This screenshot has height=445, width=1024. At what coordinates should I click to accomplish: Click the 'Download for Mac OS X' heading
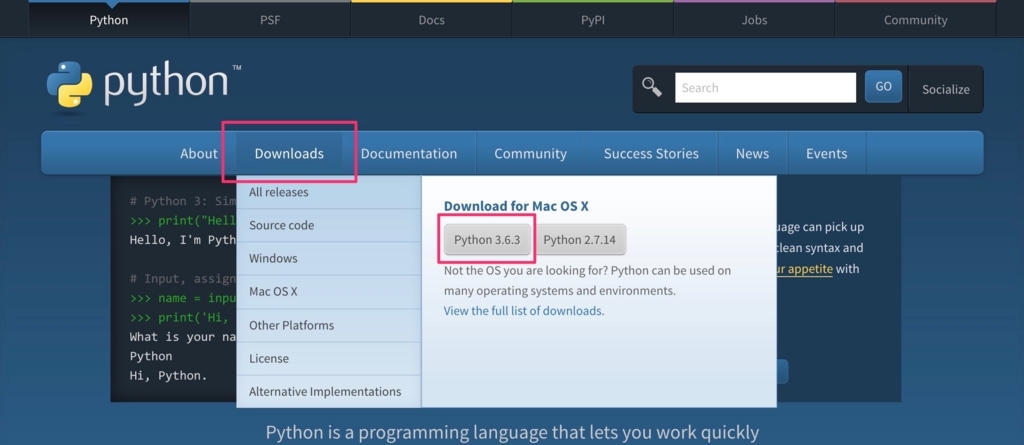516,206
